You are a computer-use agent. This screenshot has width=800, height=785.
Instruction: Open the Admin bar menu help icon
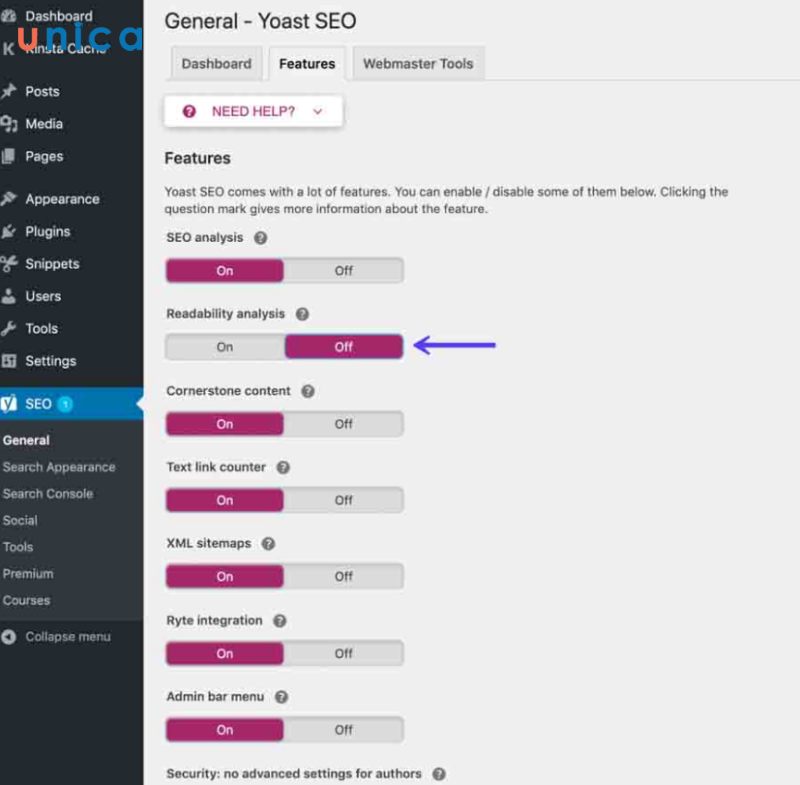tap(282, 697)
